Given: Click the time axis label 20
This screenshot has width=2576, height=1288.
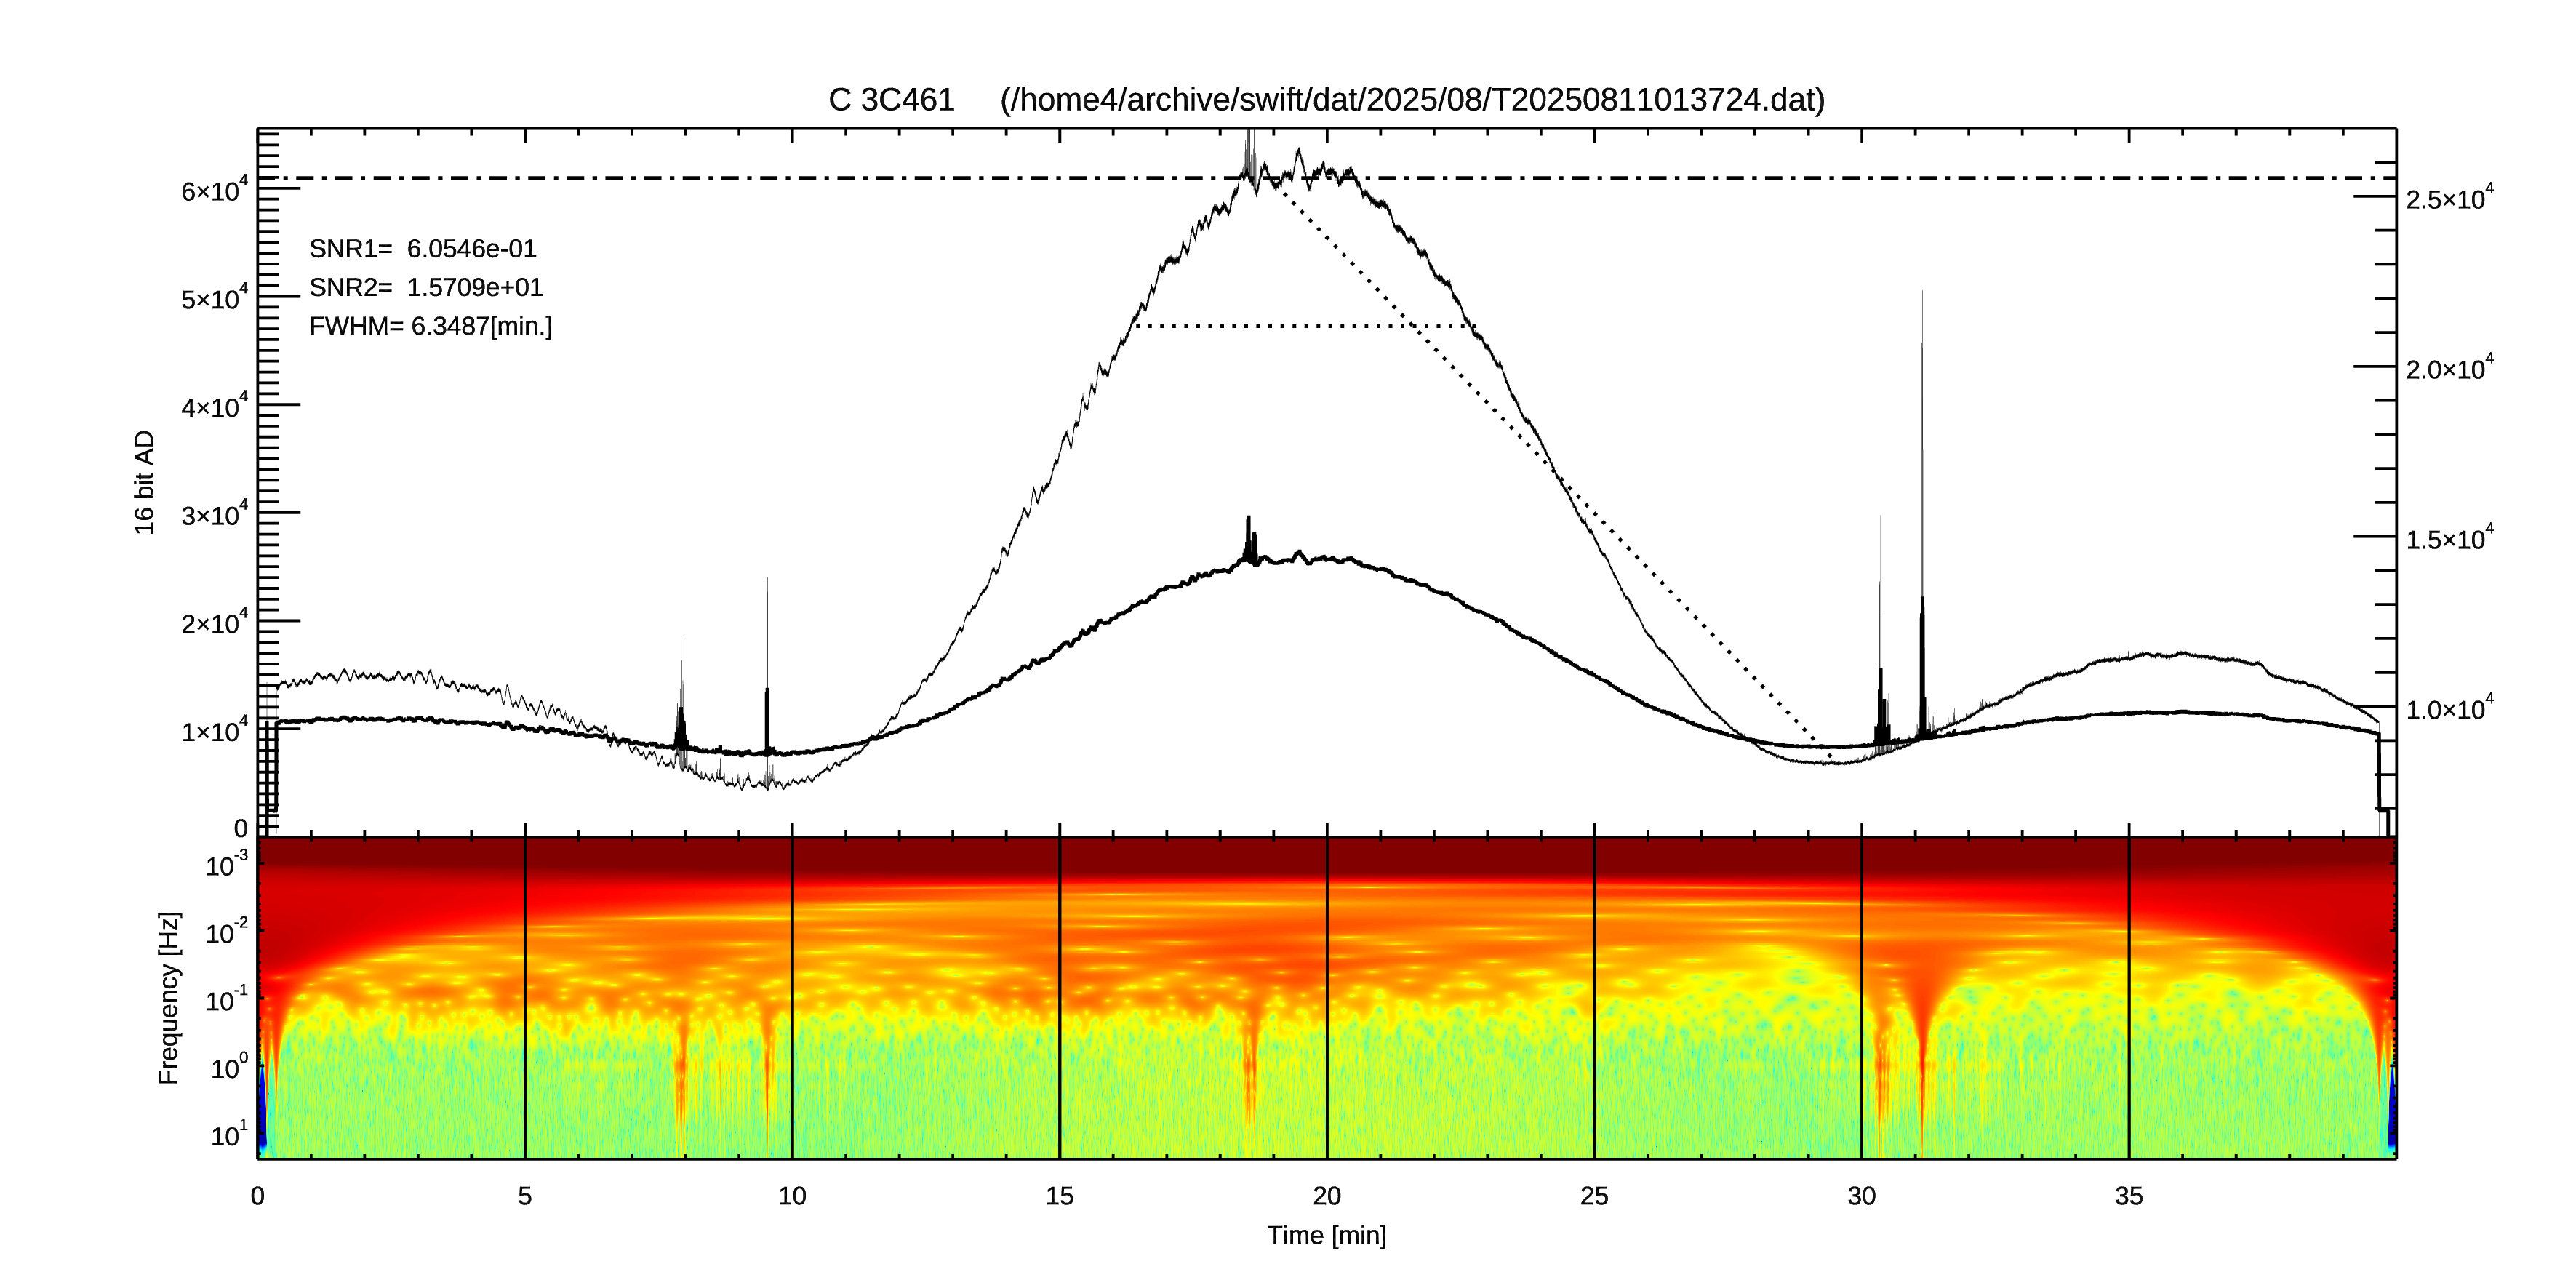Looking at the screenshot, I should tap(1327, 1196).
